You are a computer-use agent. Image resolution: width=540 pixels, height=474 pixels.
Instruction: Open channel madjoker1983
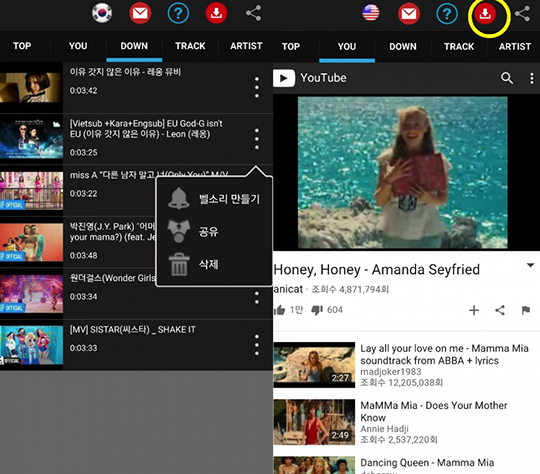[391, 372]
